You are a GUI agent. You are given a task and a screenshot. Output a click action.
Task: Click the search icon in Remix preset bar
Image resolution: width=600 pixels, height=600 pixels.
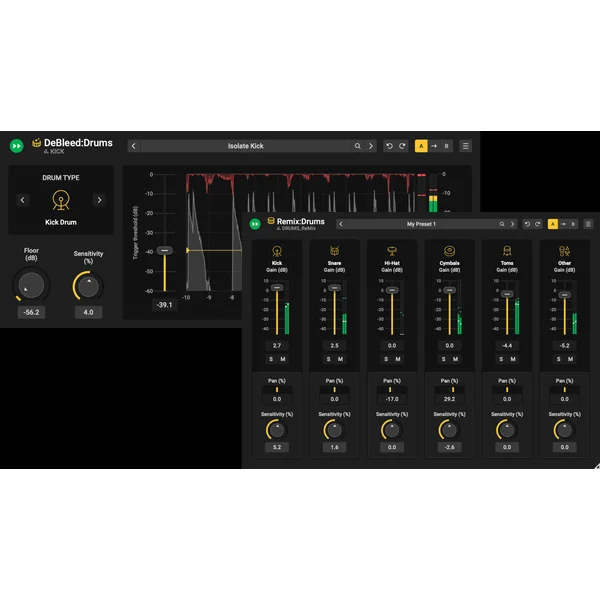[502, 224]
